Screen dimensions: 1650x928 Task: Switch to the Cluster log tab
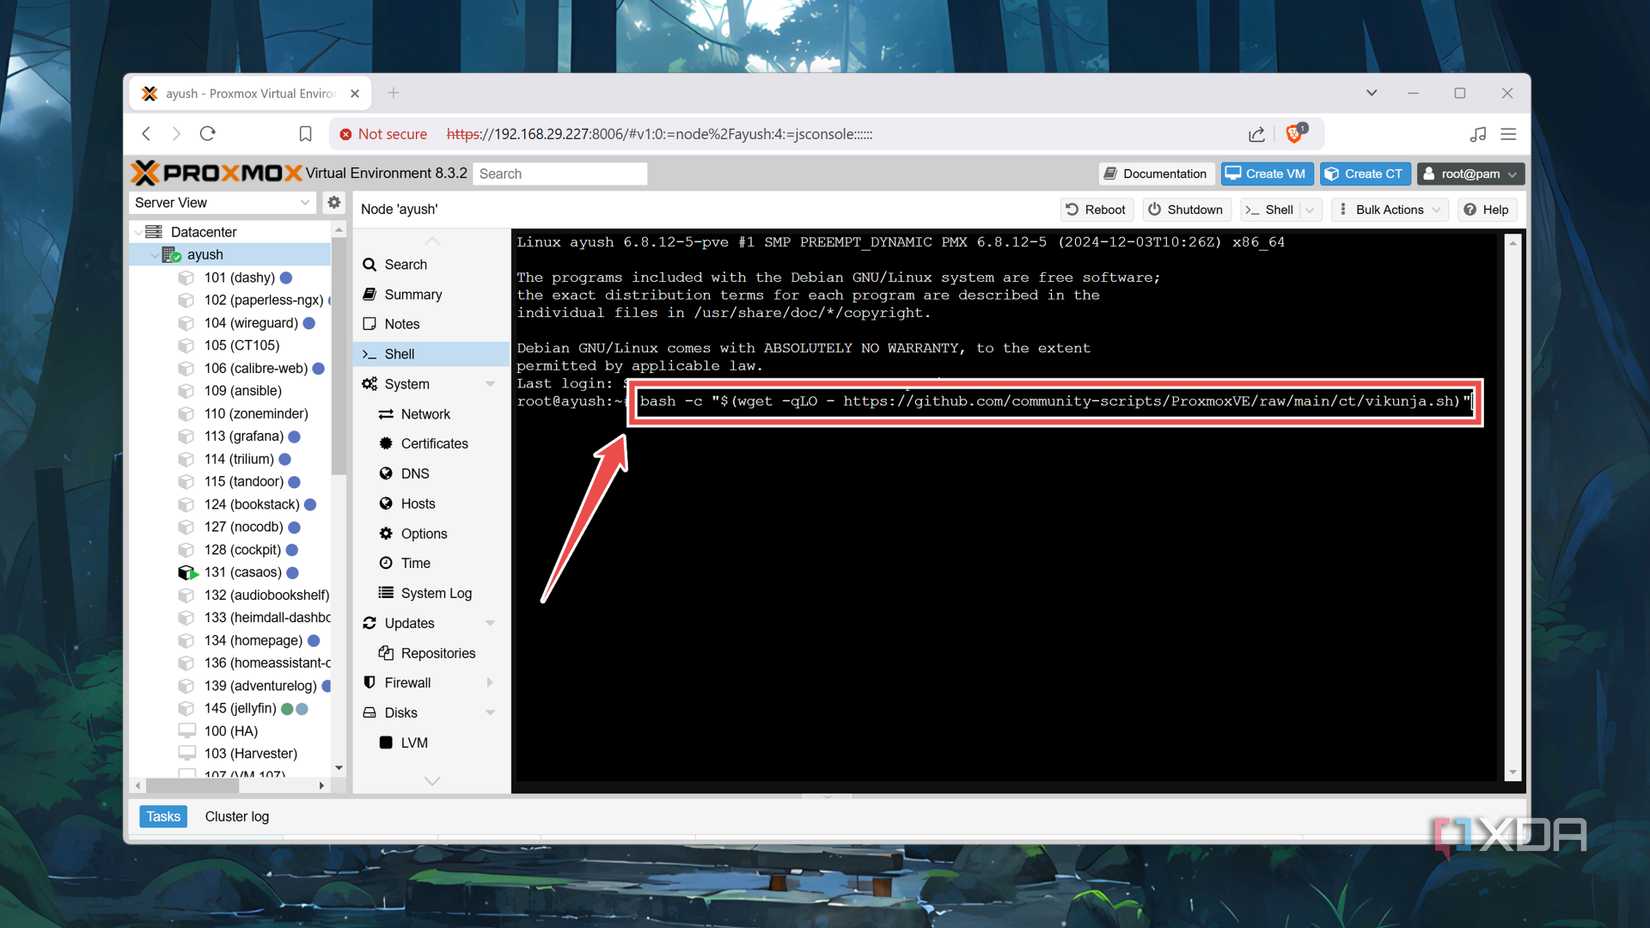click(x=236, y=816)
